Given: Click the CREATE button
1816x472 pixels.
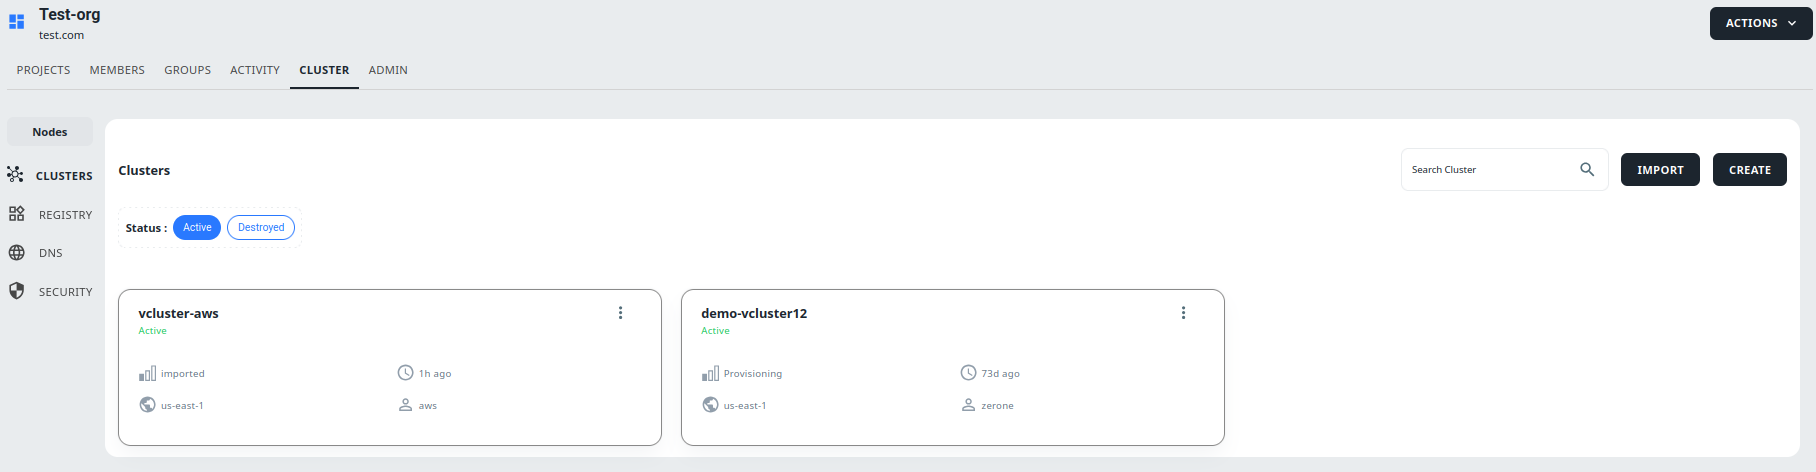Looking at the screenshot, I should [1750, 170].
